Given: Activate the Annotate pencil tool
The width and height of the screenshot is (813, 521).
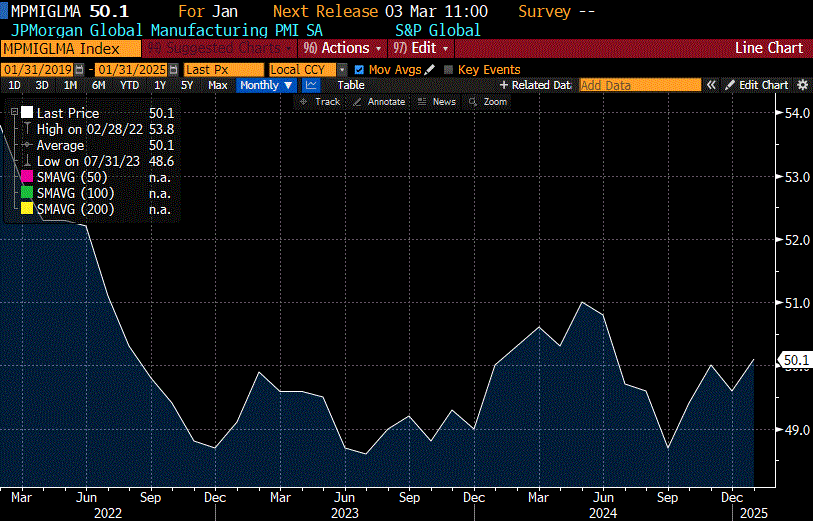Looking at the screenshot, I should [x=379, y=102].
